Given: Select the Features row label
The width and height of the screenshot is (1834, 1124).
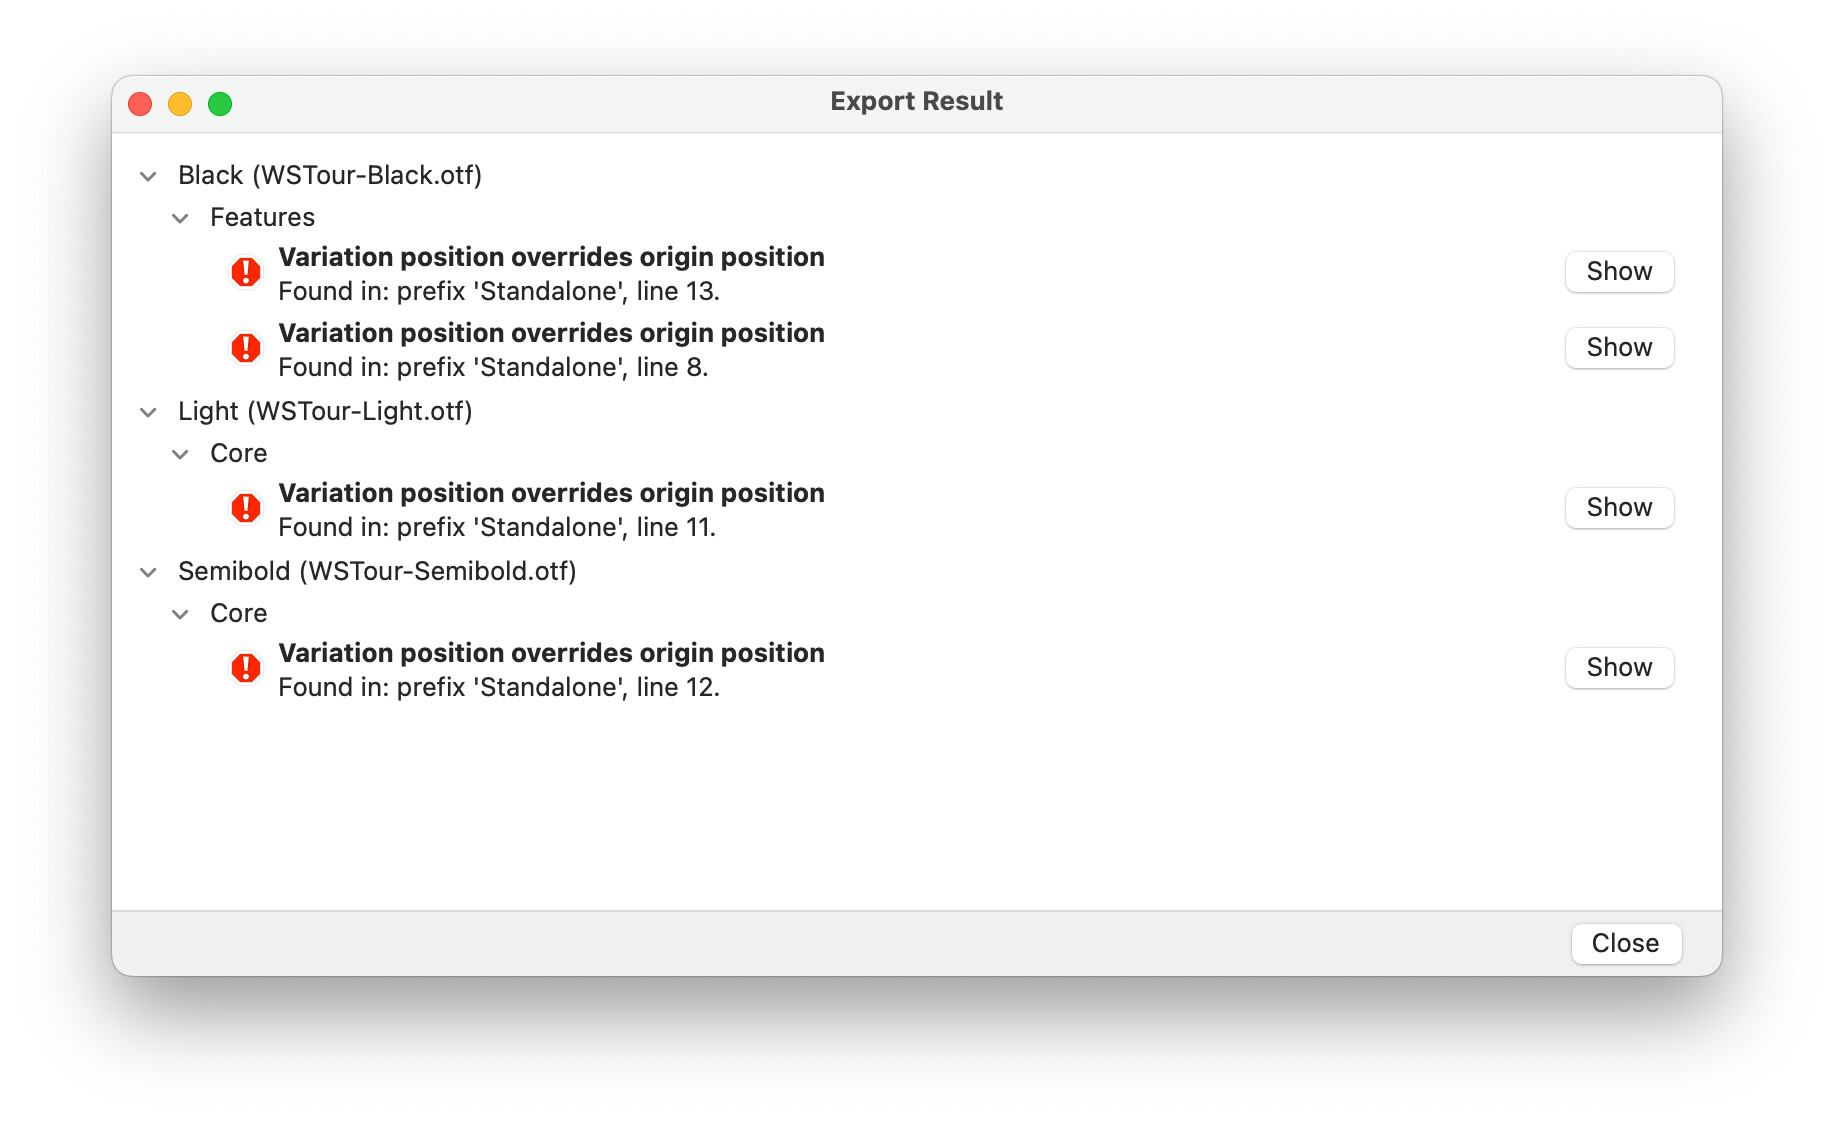Looking at the screenshot, I should pos(262,218).
